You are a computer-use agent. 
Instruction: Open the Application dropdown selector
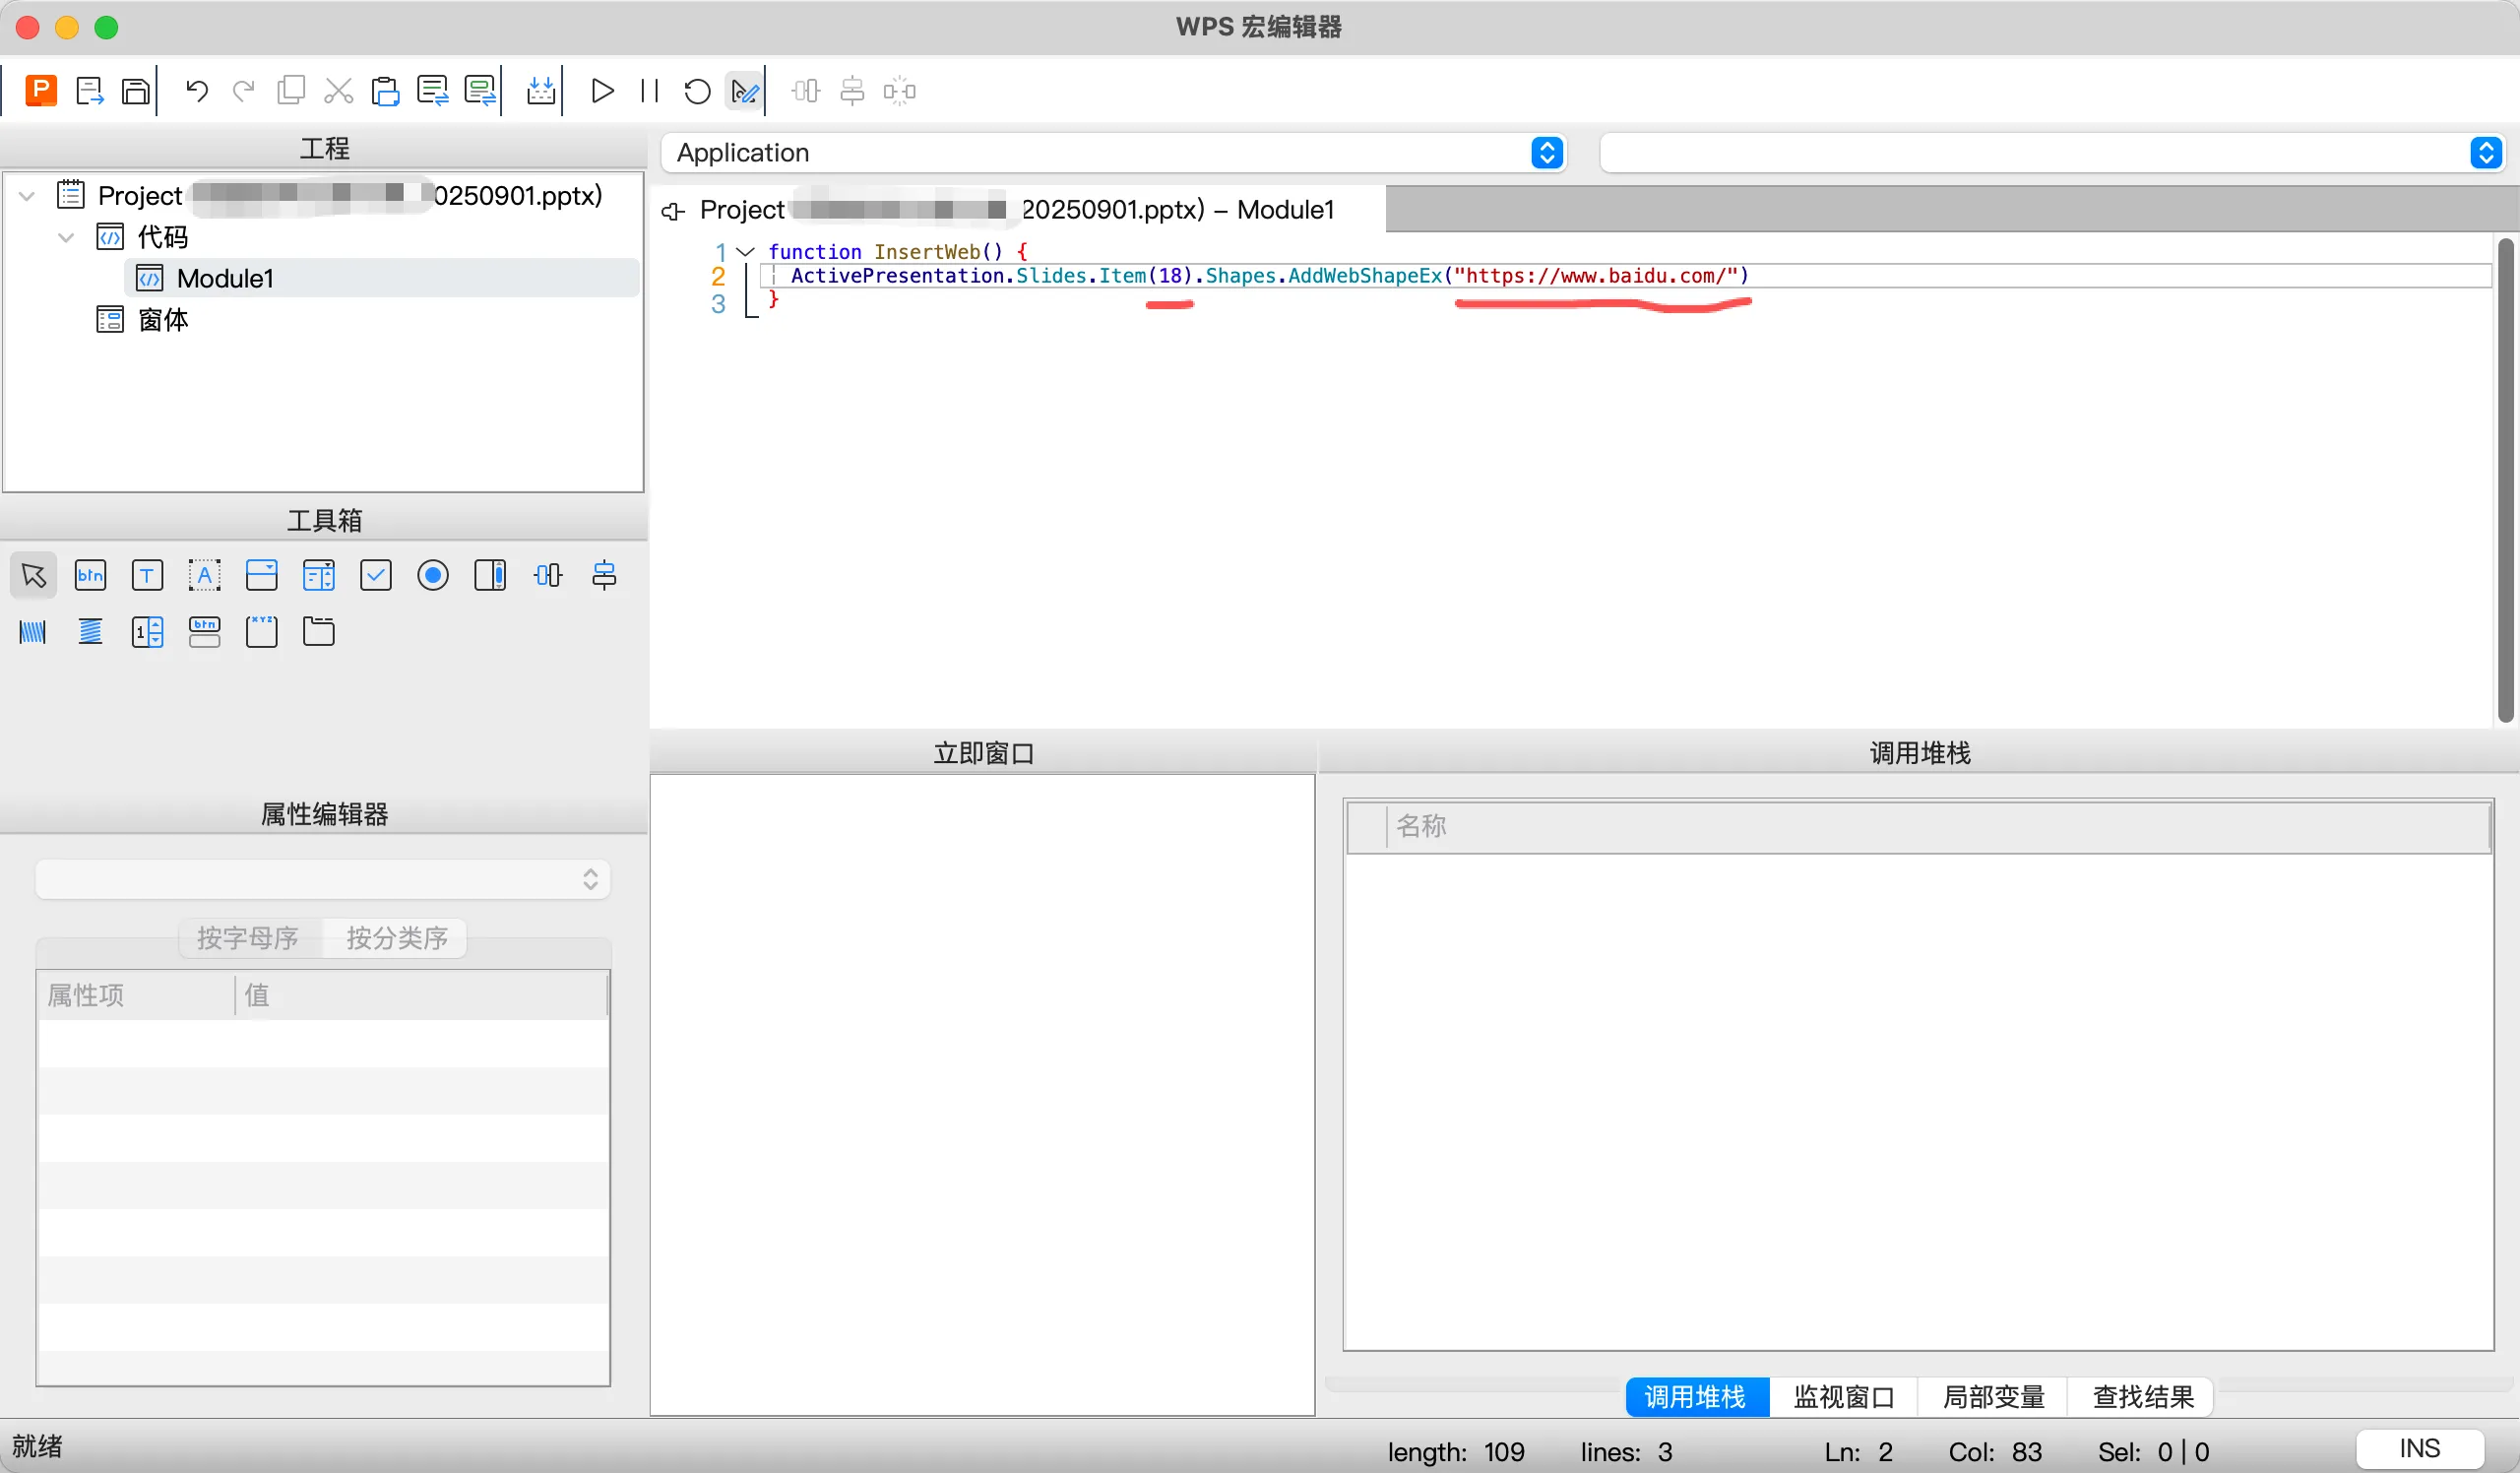click(x=1545, y=152)
